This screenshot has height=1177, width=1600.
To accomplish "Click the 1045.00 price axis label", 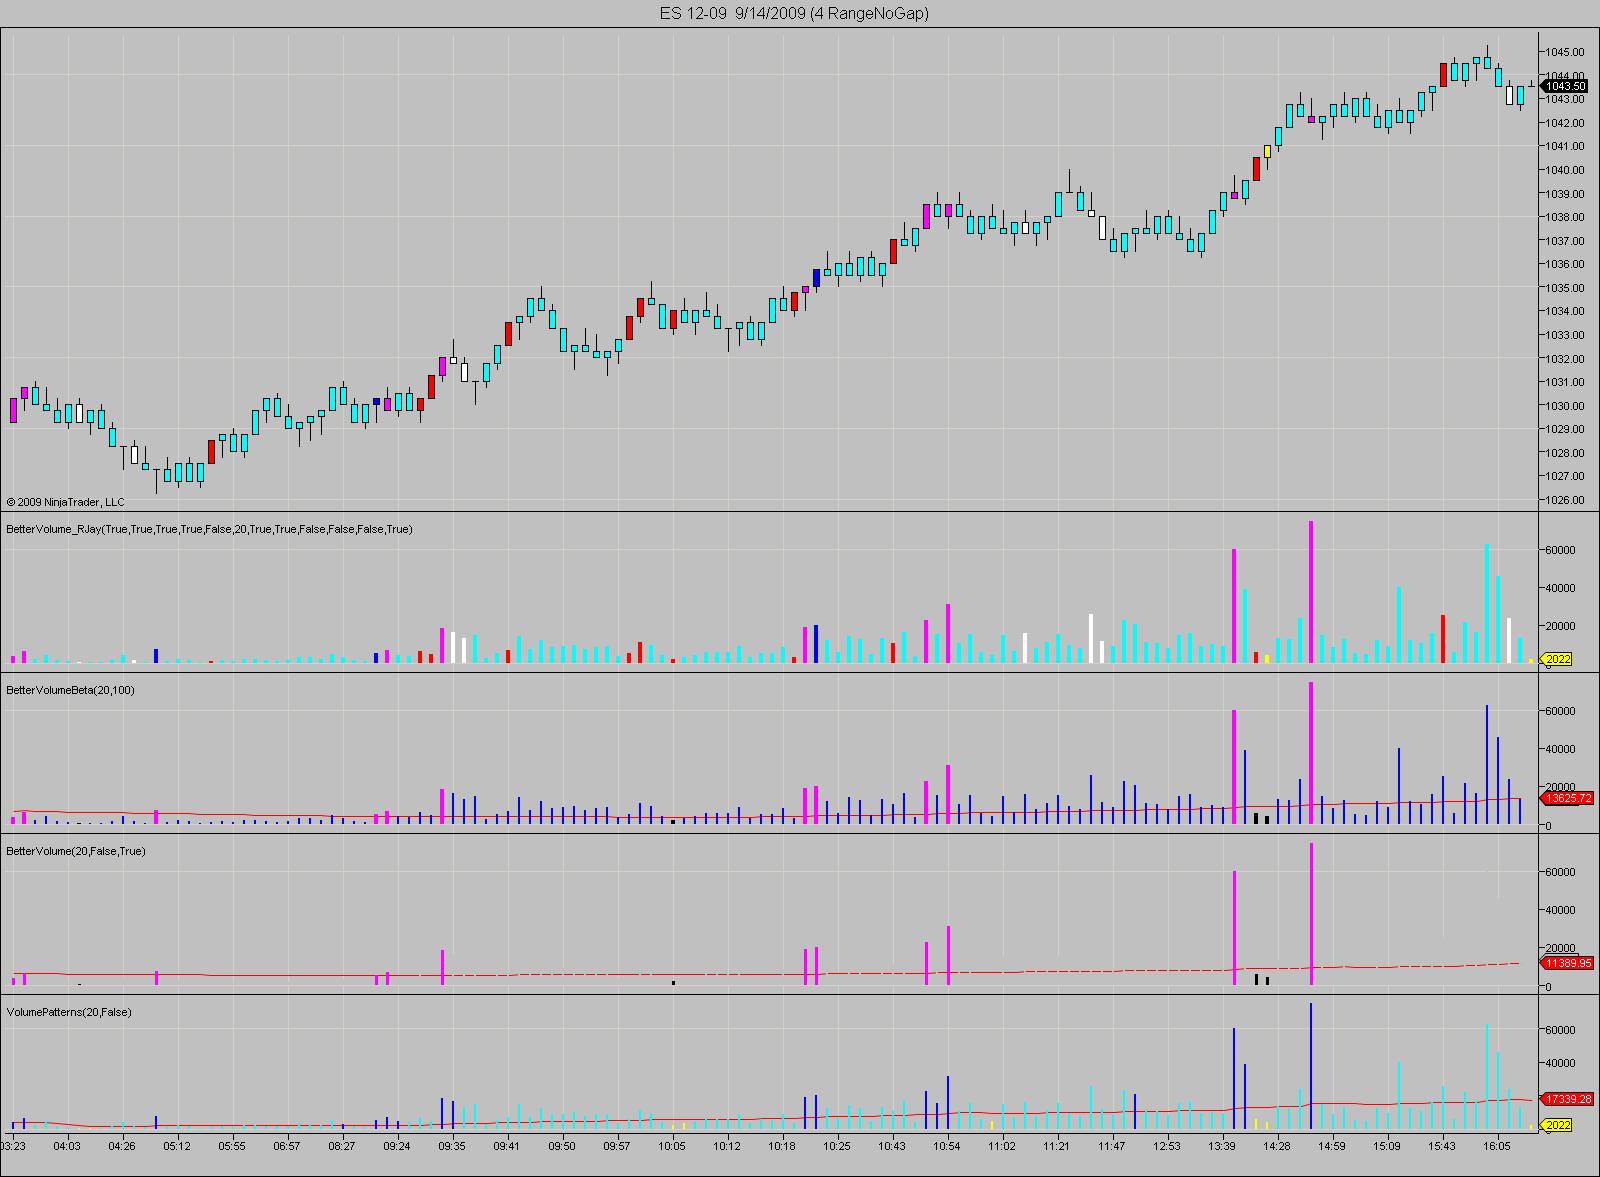I will [x=1566, y=52].
